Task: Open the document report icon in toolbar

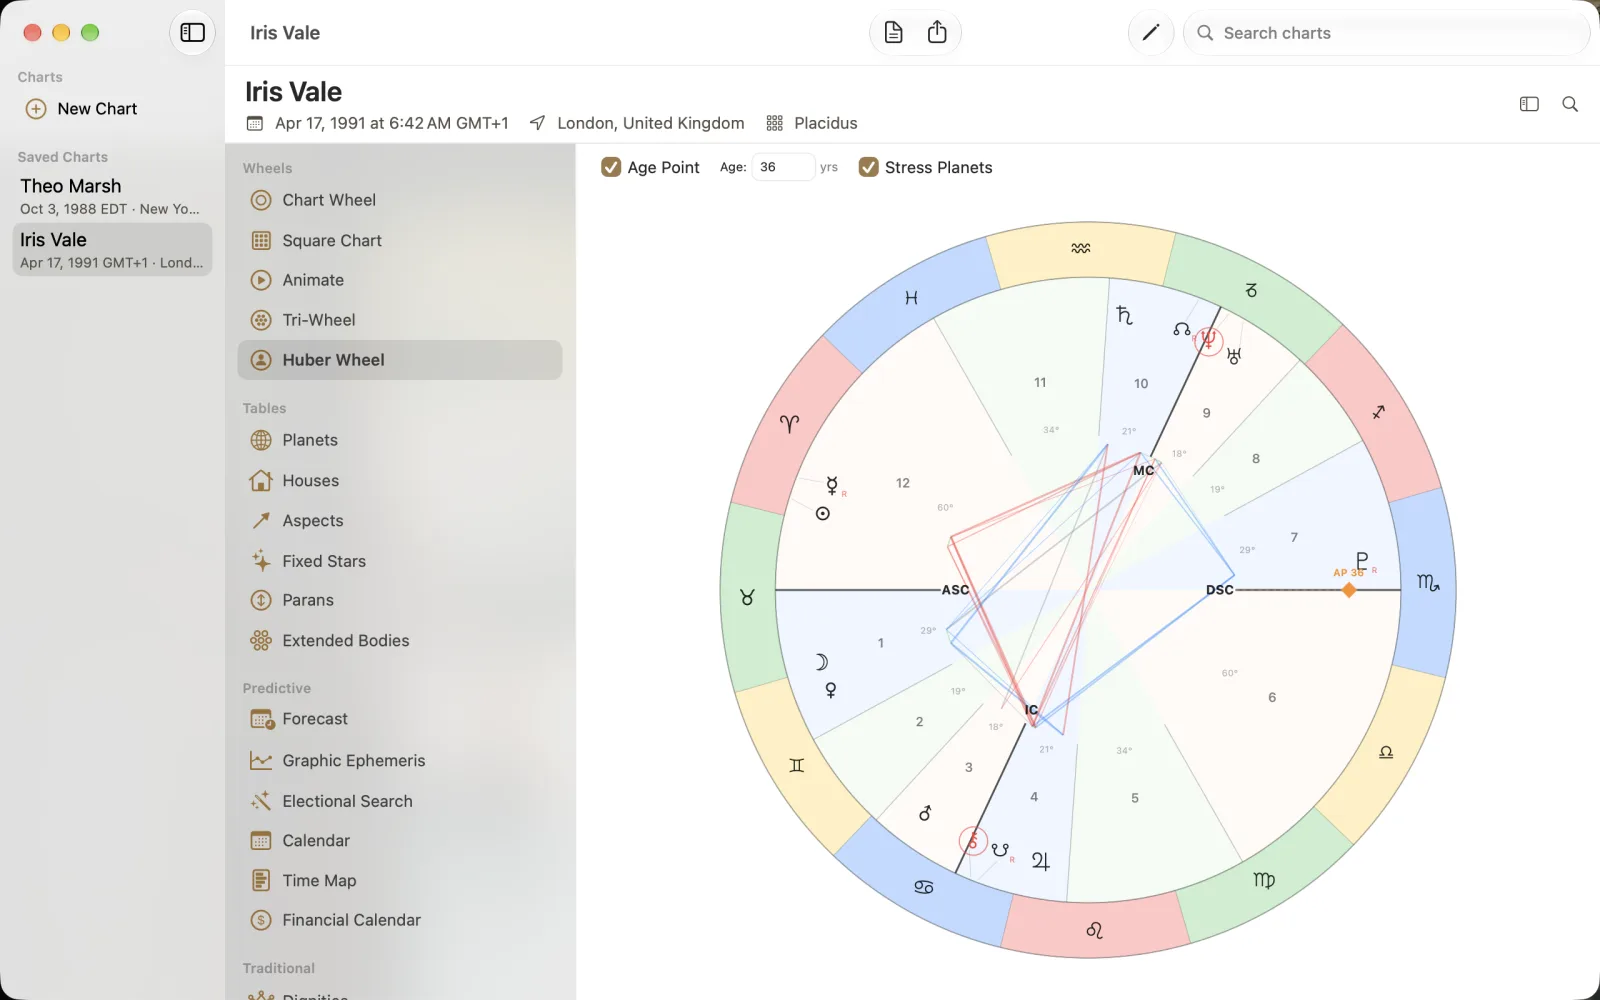Action: point(893,33)
